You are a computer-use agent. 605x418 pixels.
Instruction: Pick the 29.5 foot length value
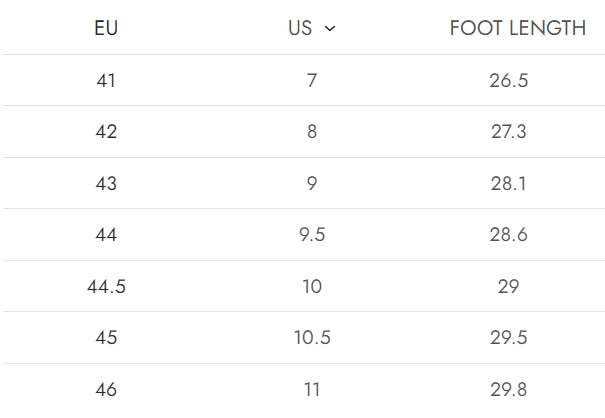pyautogui.click(x=508, y=338)
